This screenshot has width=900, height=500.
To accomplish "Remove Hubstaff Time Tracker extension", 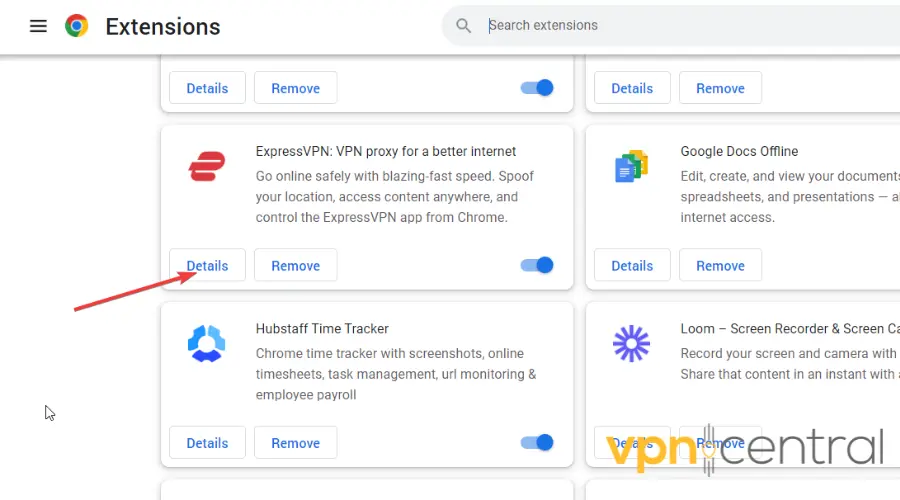I will (295, 442).
